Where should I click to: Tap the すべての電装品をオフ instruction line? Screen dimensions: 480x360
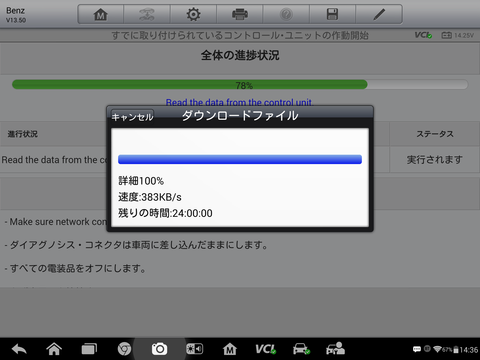click(75, 268)
